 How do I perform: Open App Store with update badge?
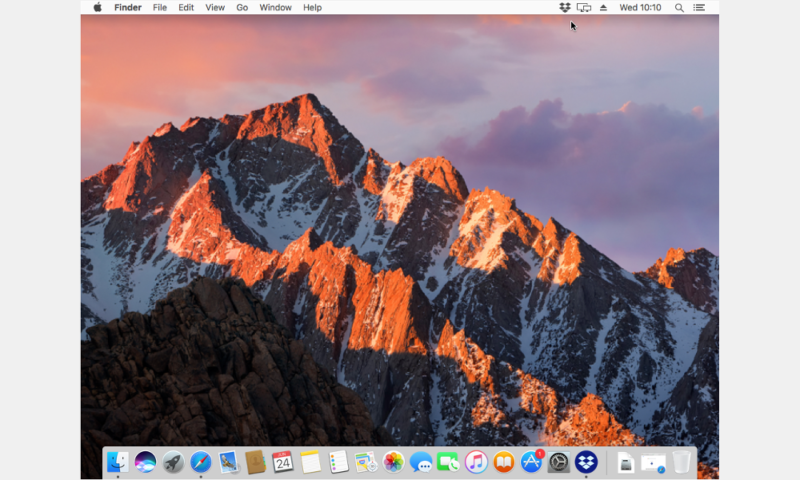(532, 462)
